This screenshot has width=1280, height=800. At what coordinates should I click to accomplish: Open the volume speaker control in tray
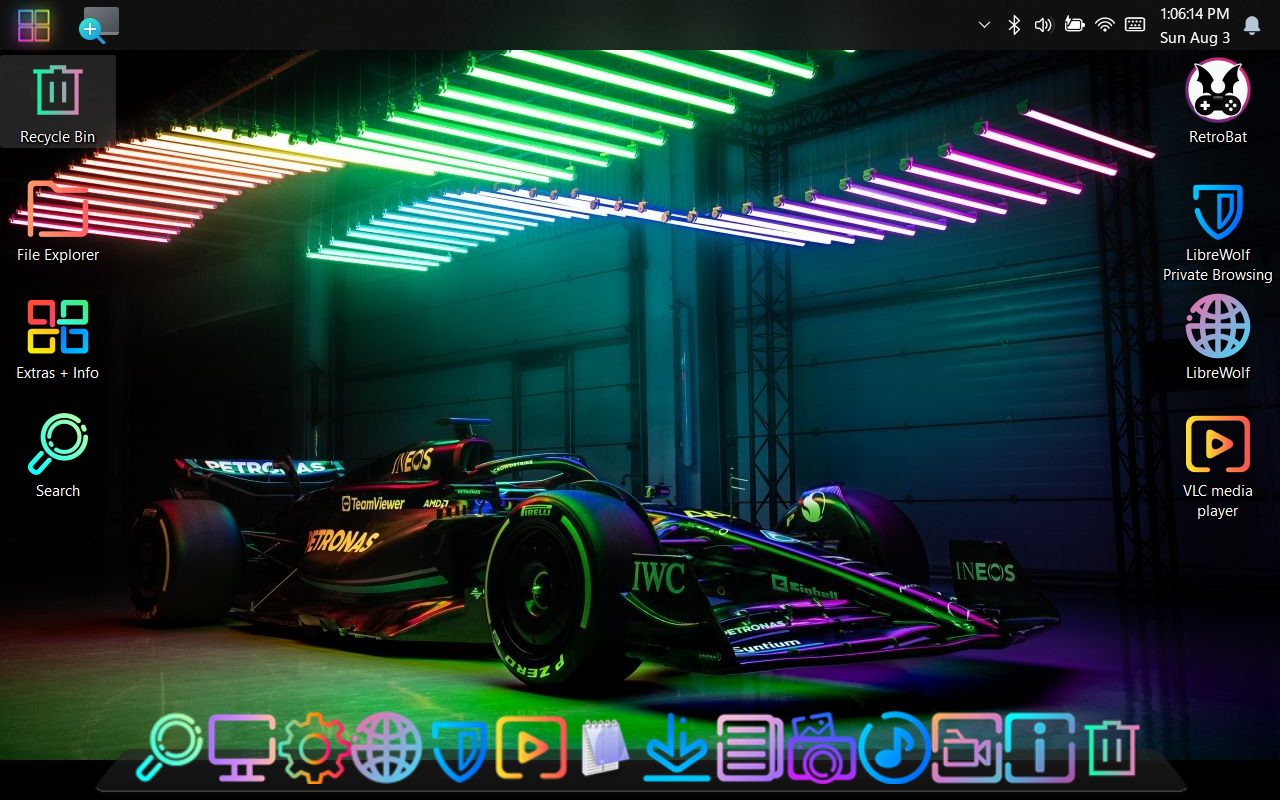point(1043,25)
